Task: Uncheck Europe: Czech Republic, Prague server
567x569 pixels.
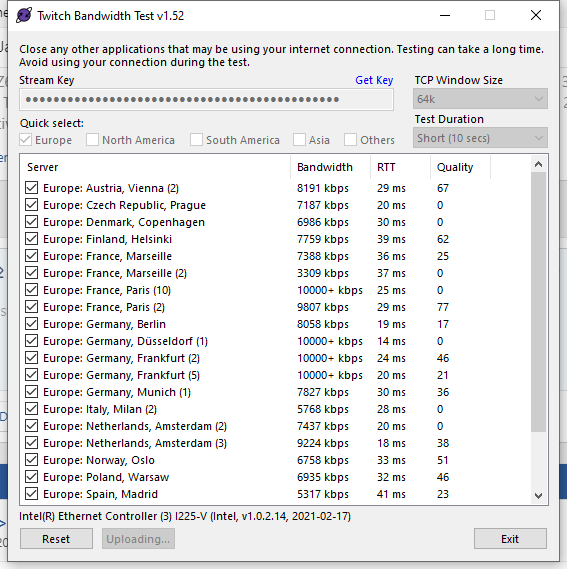Action: 32,205
